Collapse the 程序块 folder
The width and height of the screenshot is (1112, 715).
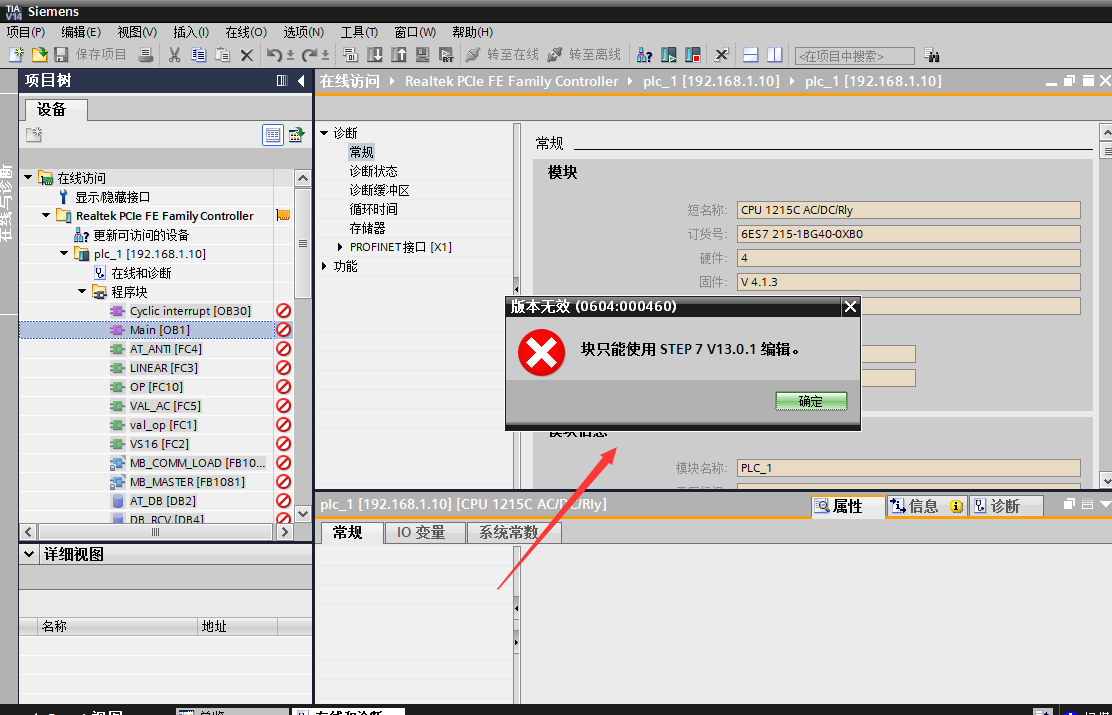click(x=83, y=292)
